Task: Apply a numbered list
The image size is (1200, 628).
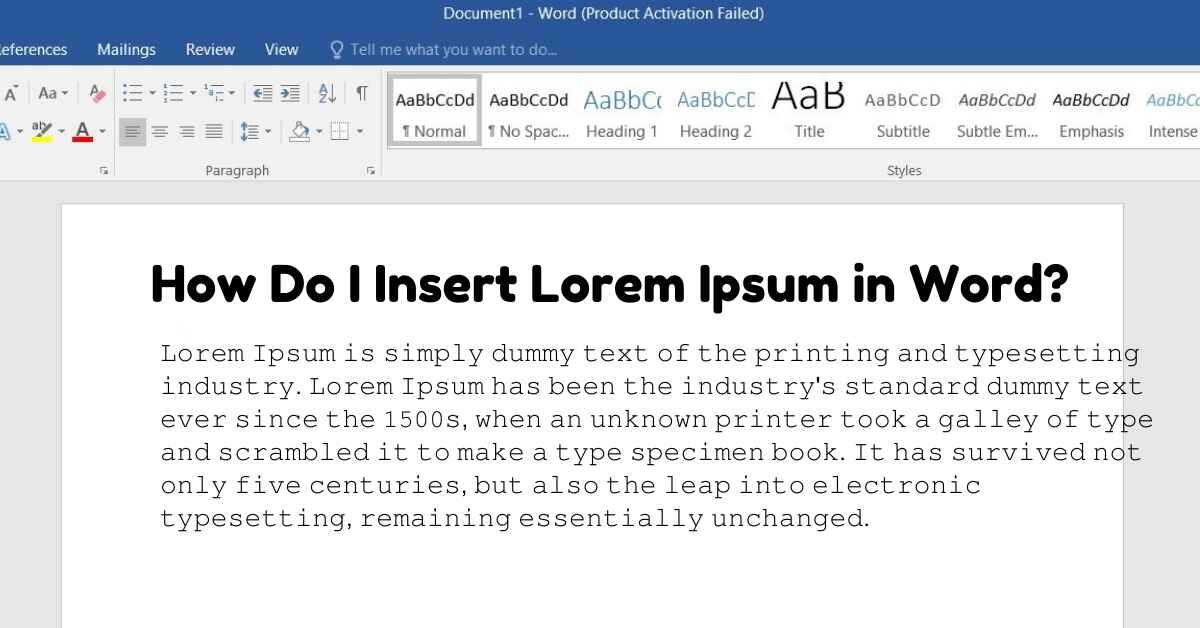Action: (173, 93)
